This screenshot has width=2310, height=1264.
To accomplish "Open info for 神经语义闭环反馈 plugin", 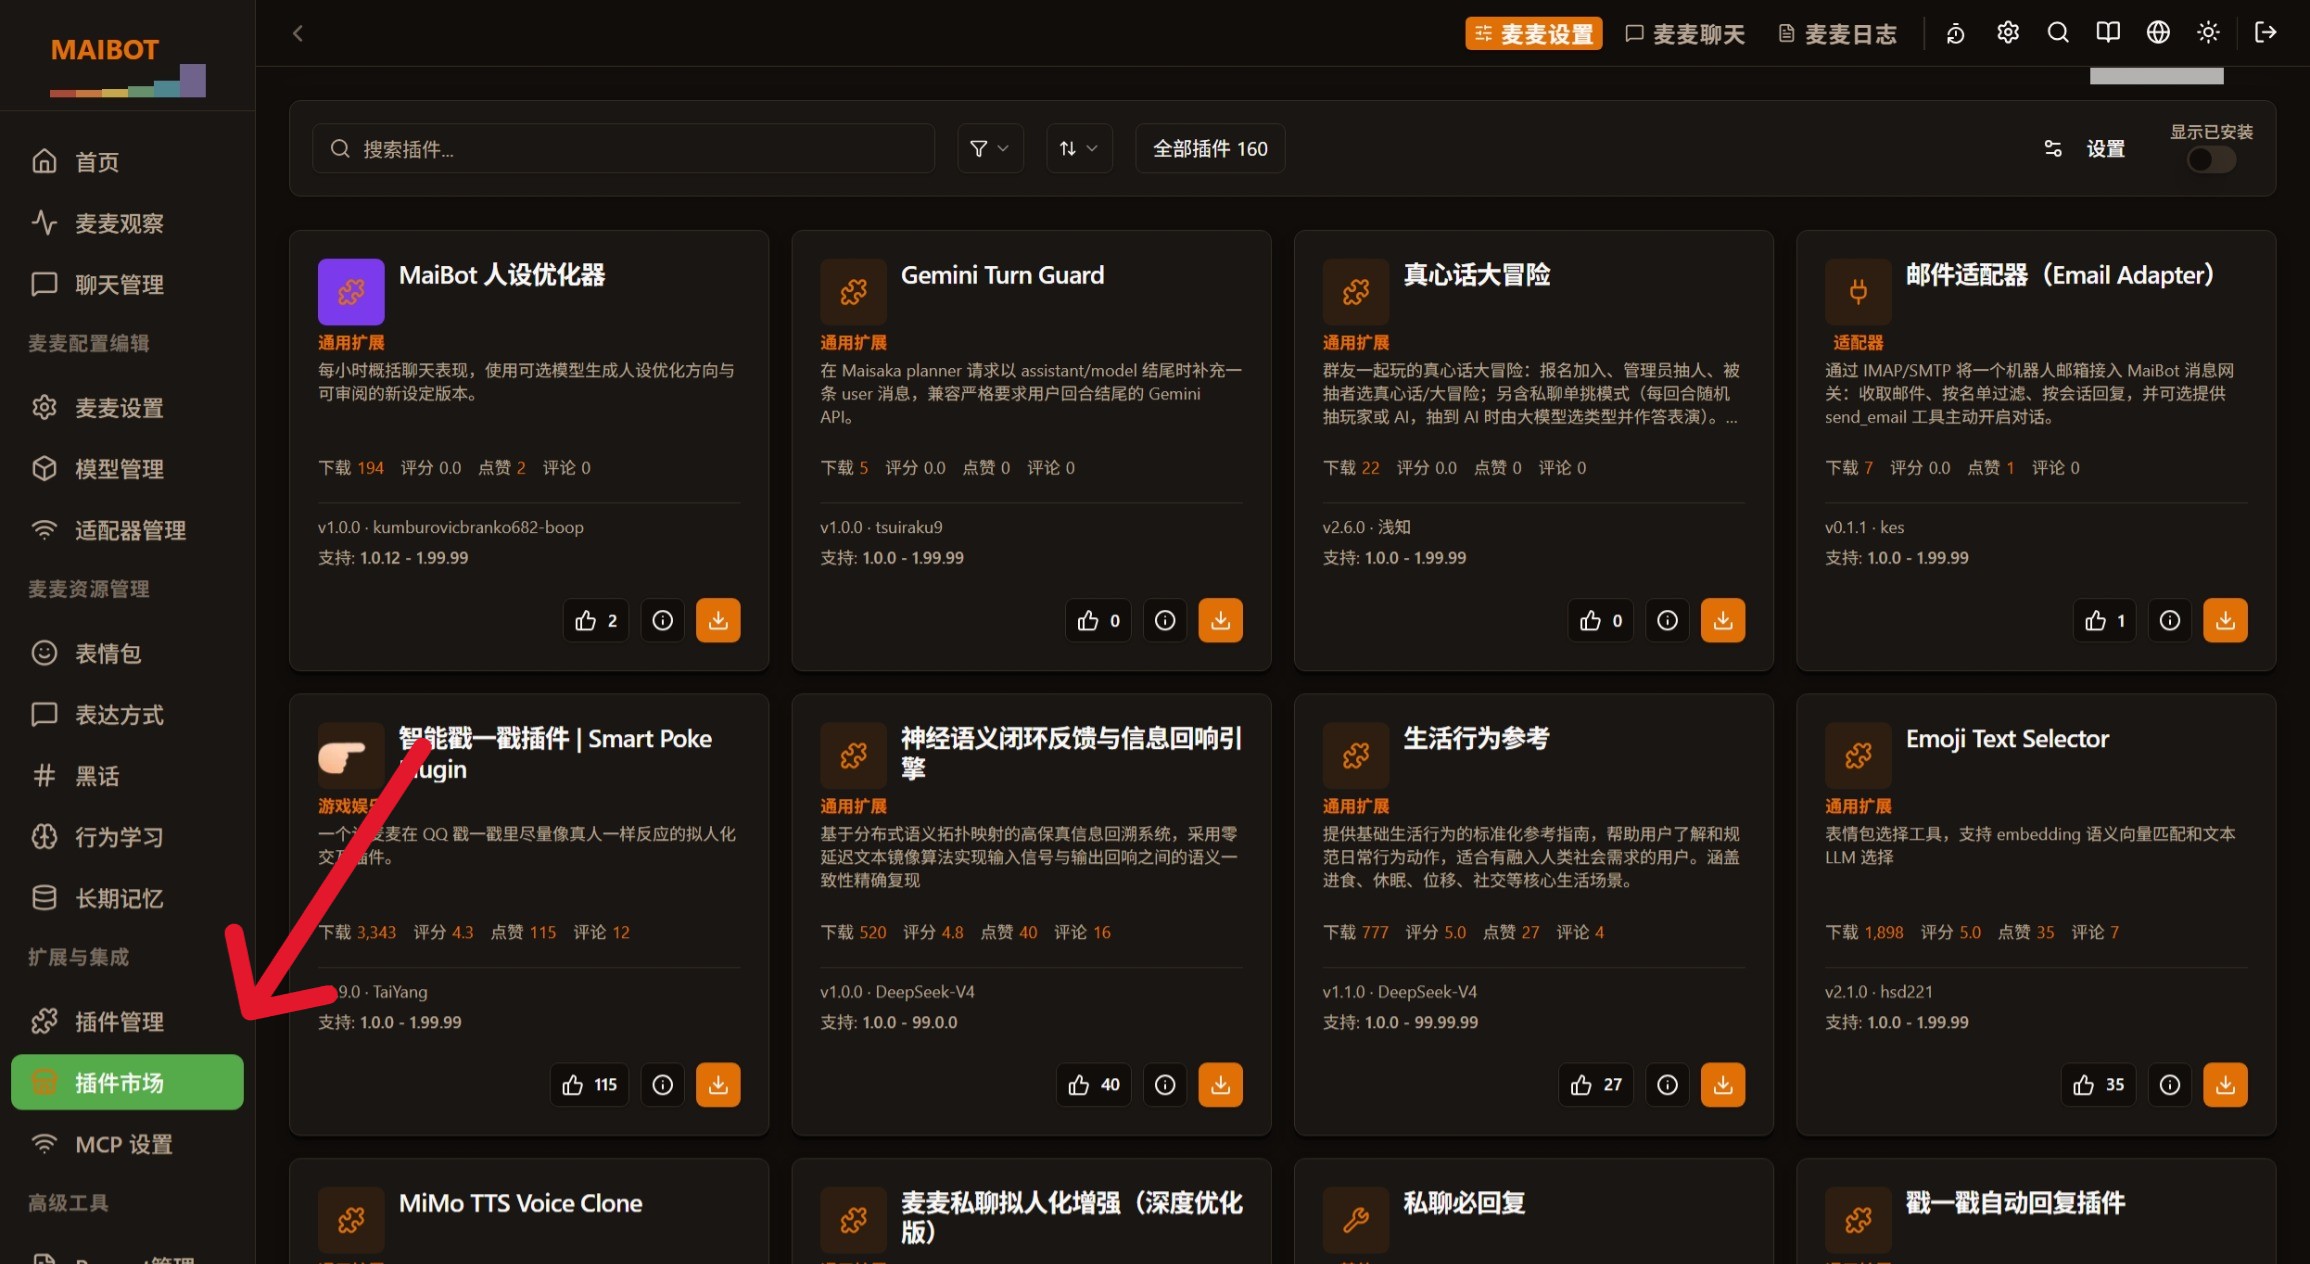I will 1165,1084.
